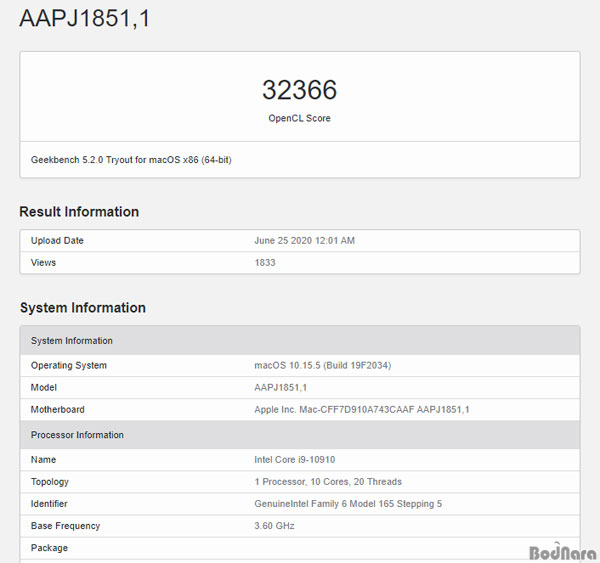Click the June 25 2020 upload date value
This screenshot has width=600, height=563.
point(305,241)
